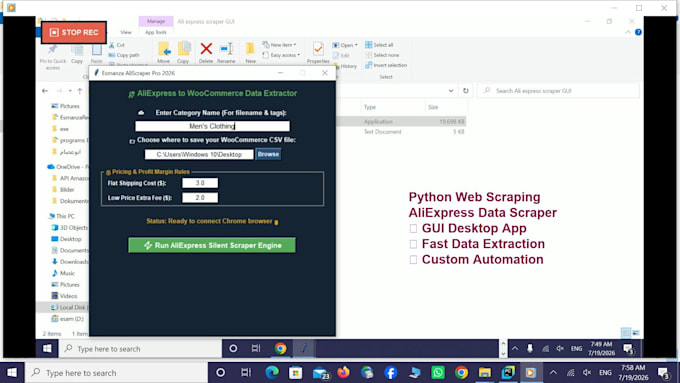Image resolution: width=680 pixels, height=383 pixels.
Task: Click the Explorer Up arrow
Action: click(80, 91)
